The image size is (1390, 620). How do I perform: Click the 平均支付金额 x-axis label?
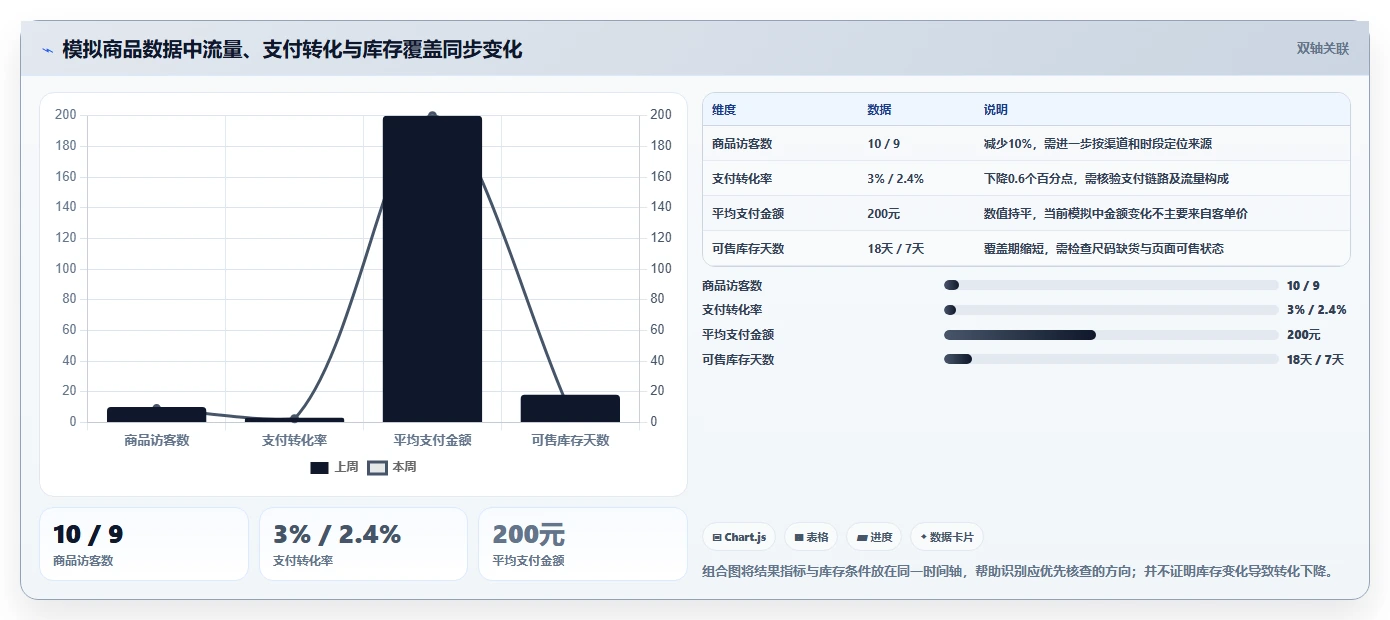tap(432, 440)
